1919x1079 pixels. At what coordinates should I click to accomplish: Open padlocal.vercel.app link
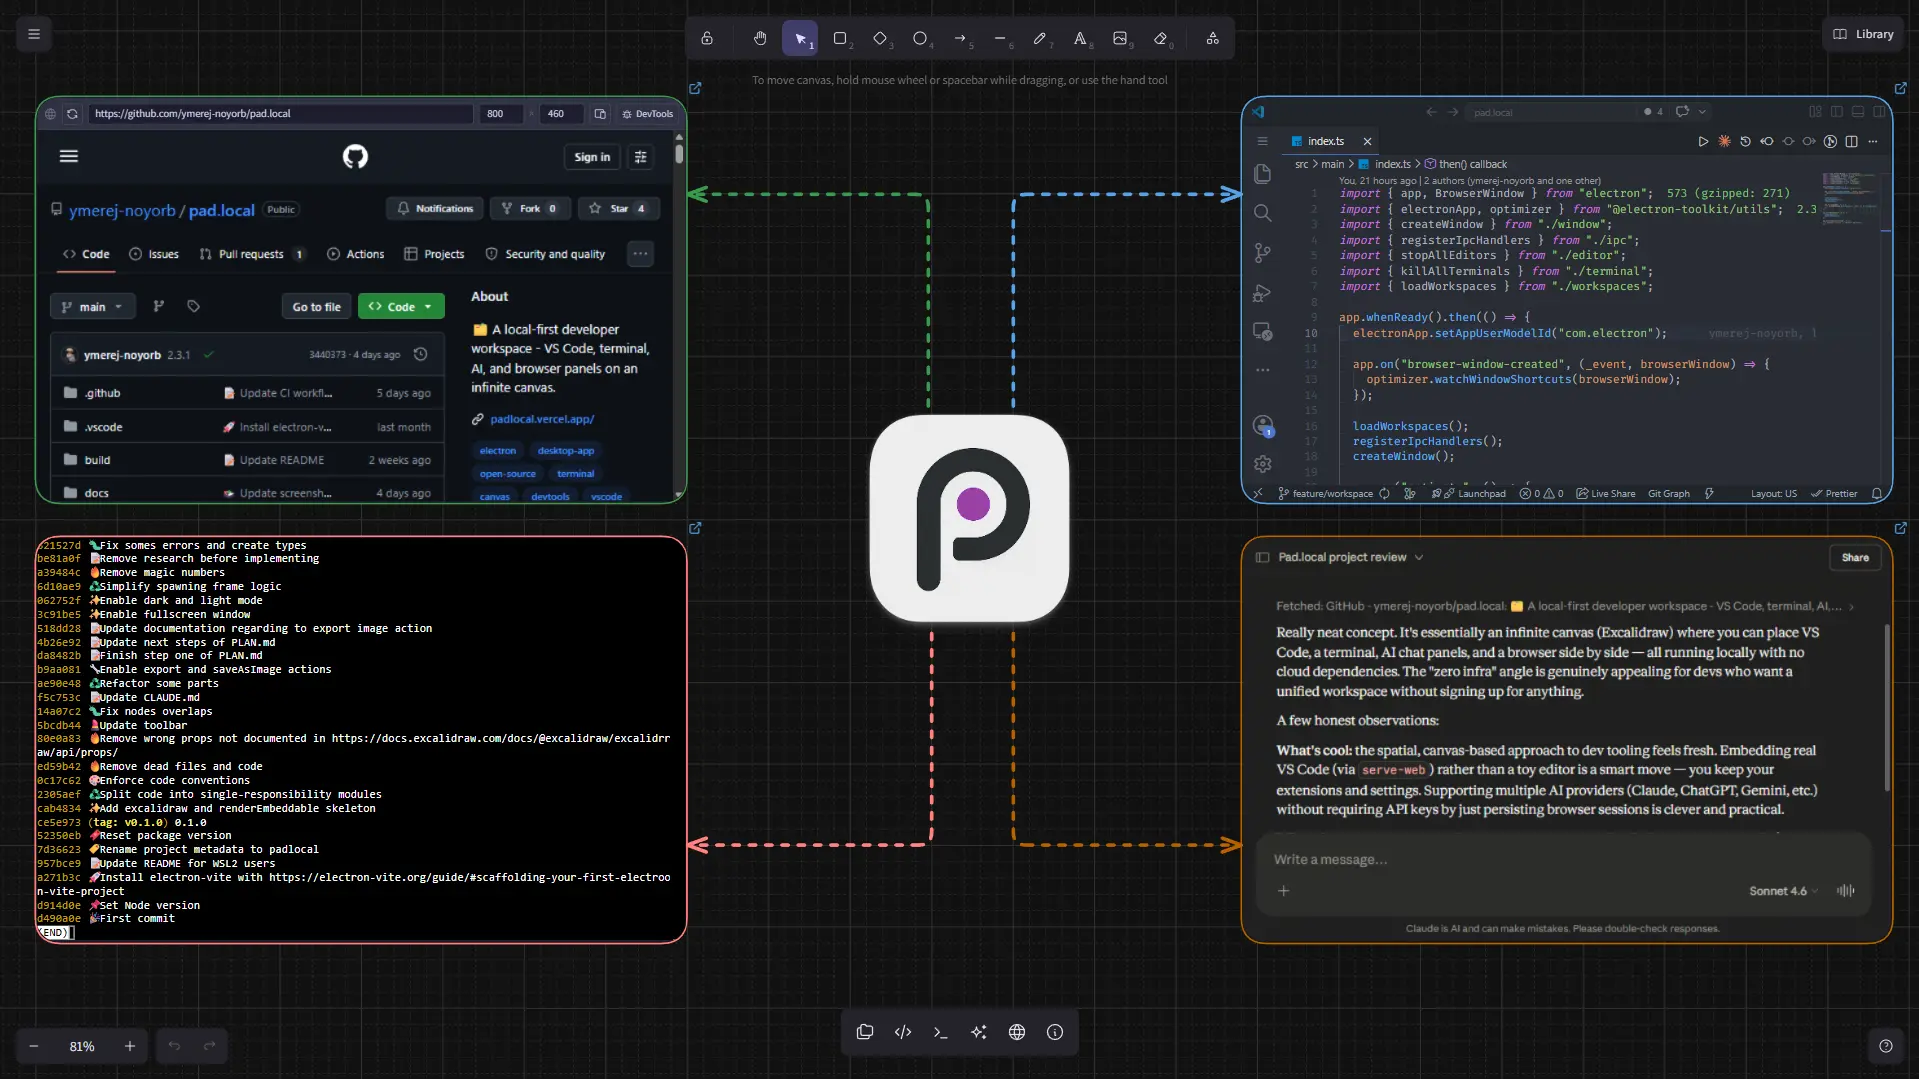pos(542,419)
